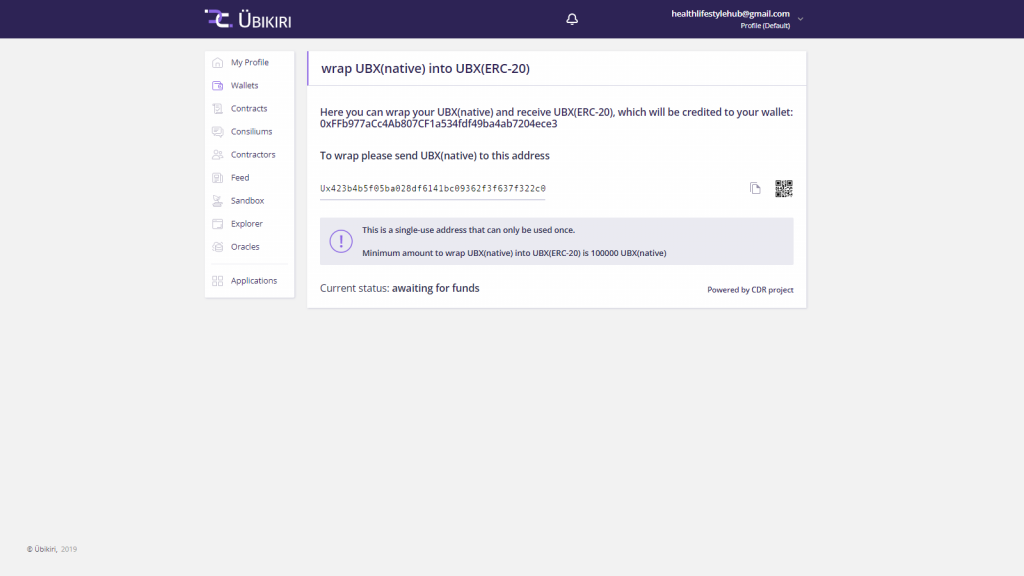1024x576 pixels.
Task: Click the wrap address input field
Action: [432, 189]
